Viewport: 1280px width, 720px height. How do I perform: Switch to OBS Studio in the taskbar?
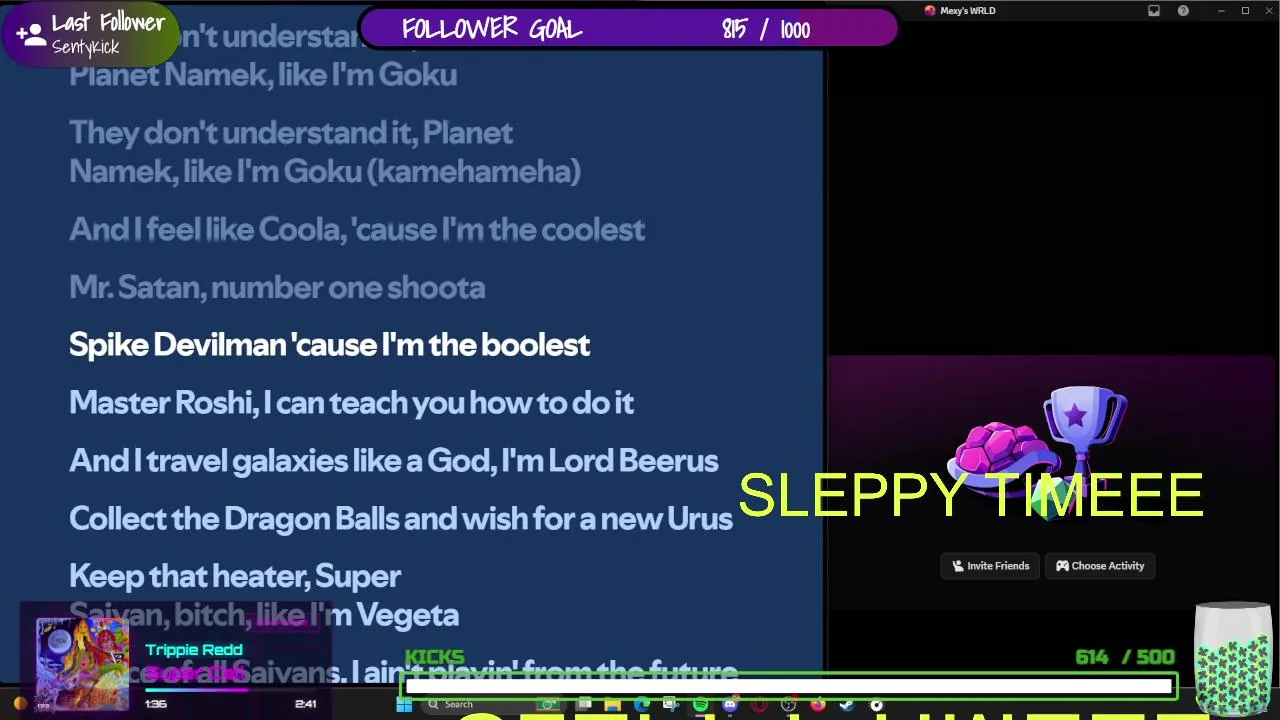[787, 705]
